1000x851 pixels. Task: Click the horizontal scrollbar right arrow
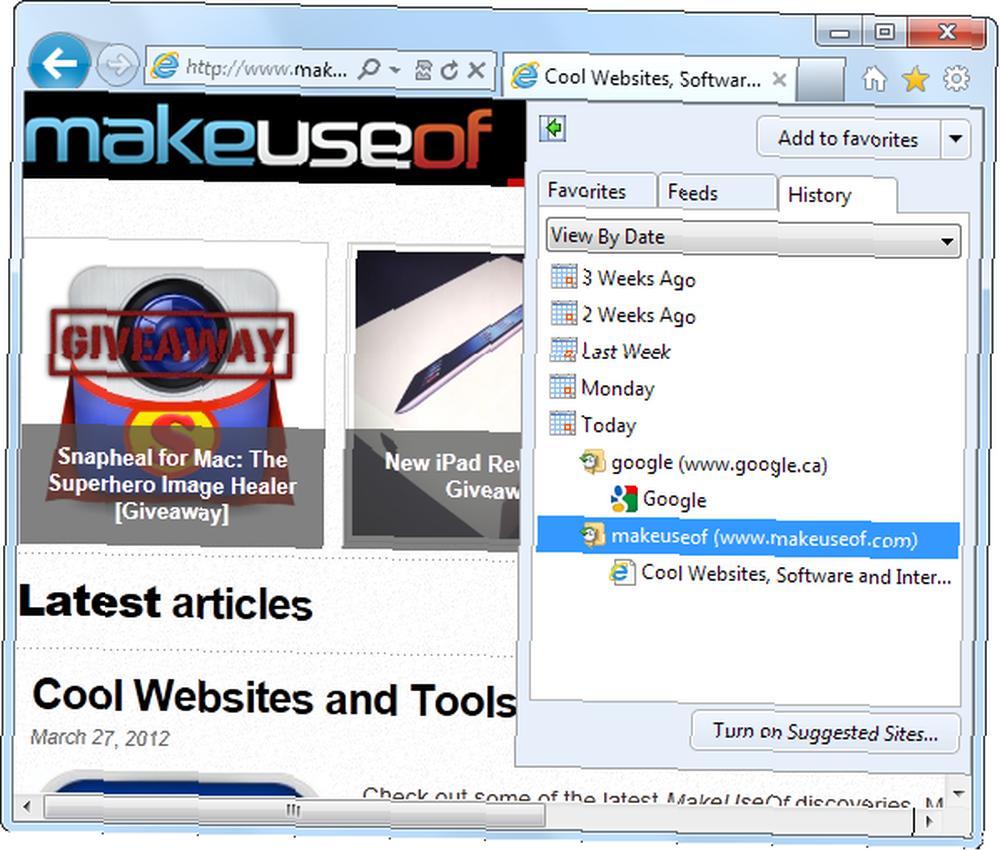click(929, 821)
